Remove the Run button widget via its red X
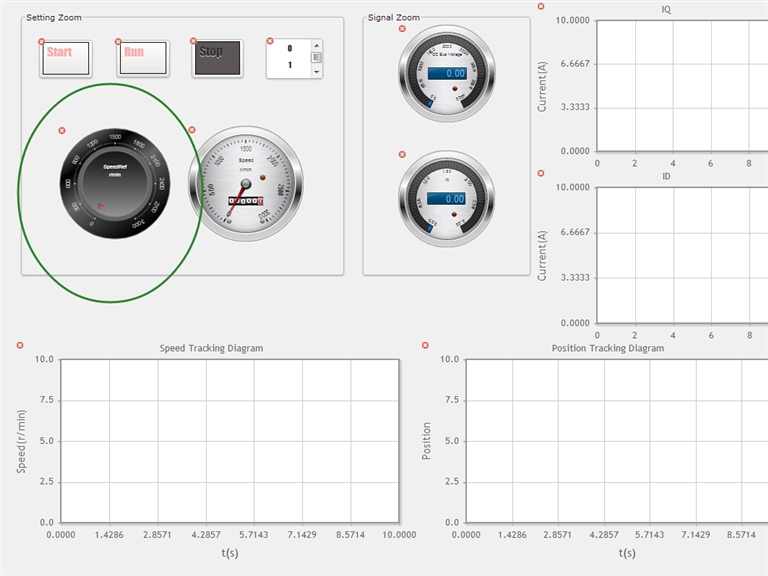768x576 pixels. 118,42
